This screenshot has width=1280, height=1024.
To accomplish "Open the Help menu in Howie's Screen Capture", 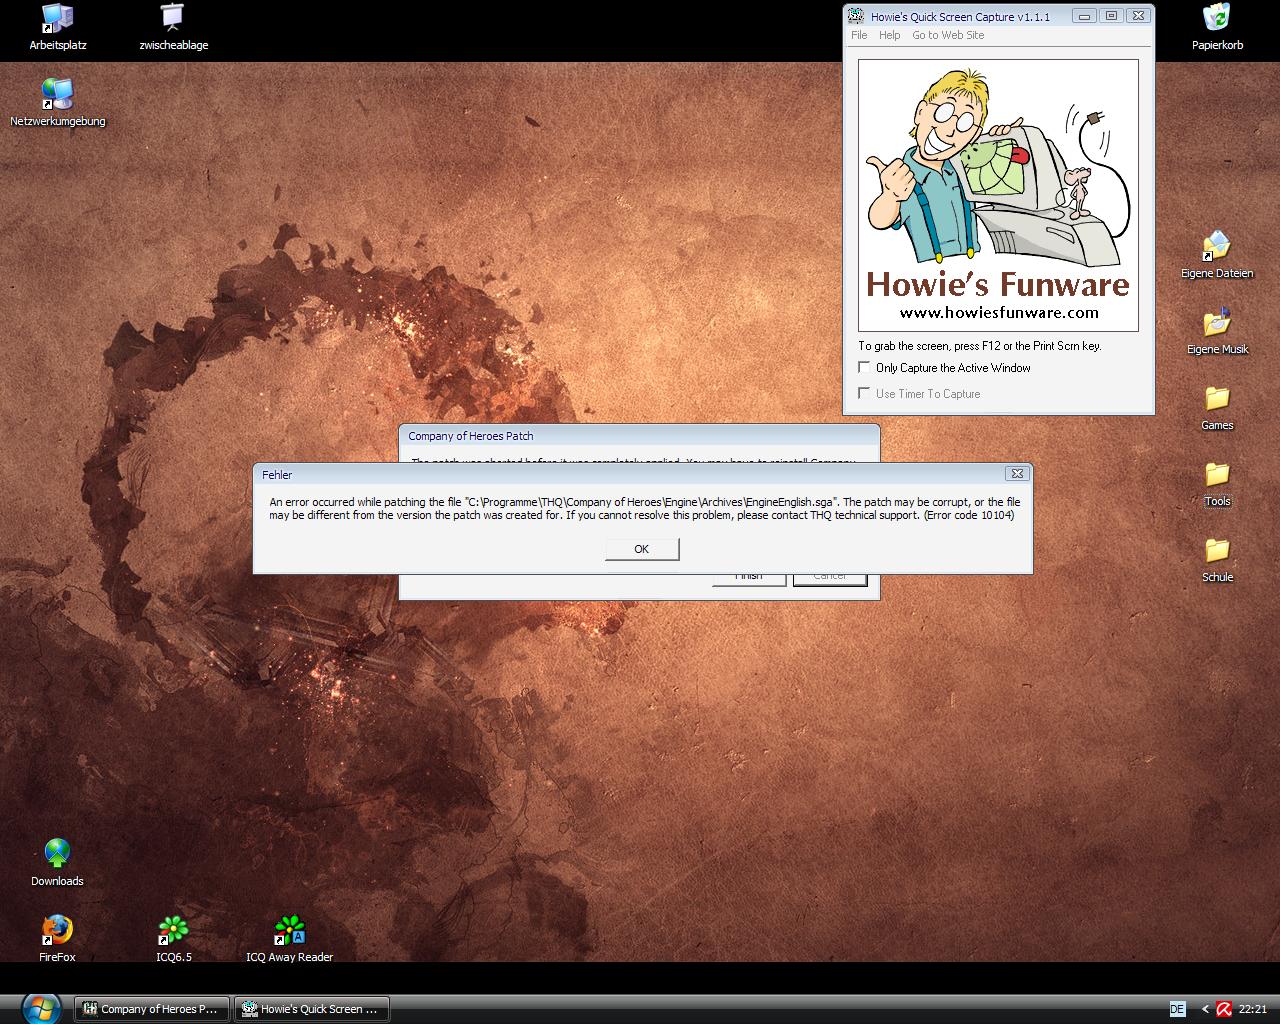I will (890, 35).
